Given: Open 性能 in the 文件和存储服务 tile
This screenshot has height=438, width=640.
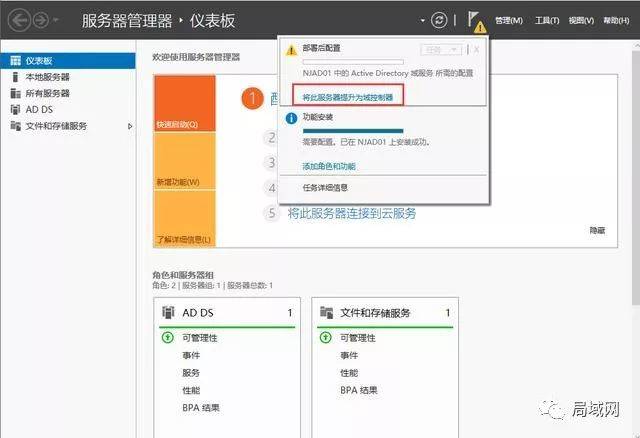Looking at the screenshot, I should point(349,373).
